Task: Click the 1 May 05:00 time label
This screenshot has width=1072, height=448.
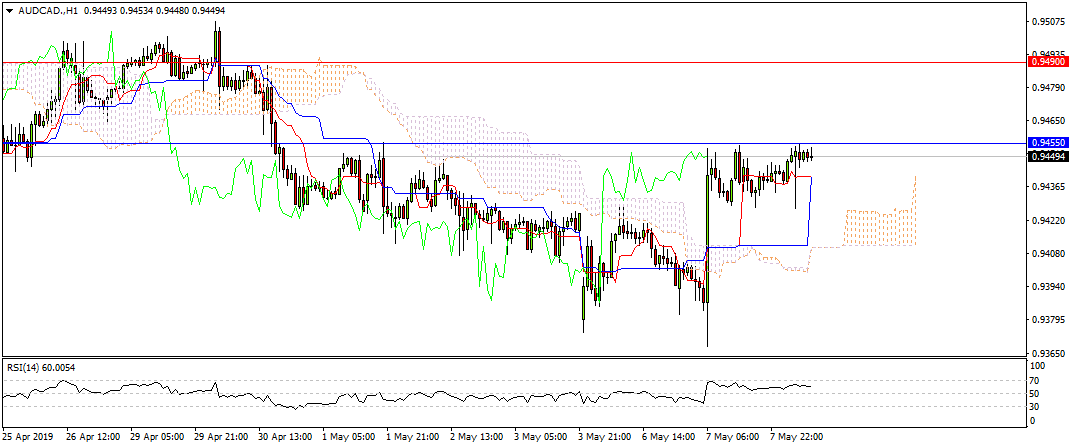Action: tap(348, 436)
